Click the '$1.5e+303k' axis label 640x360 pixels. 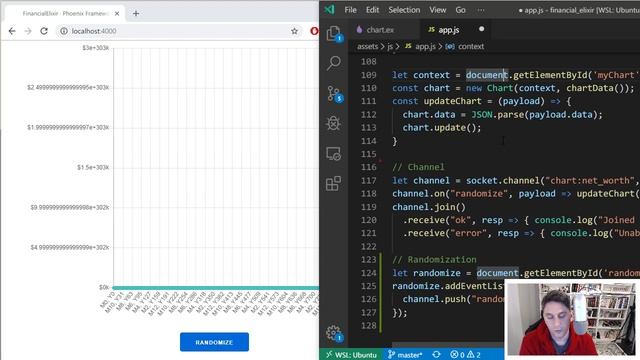click(x=93, y=167)
